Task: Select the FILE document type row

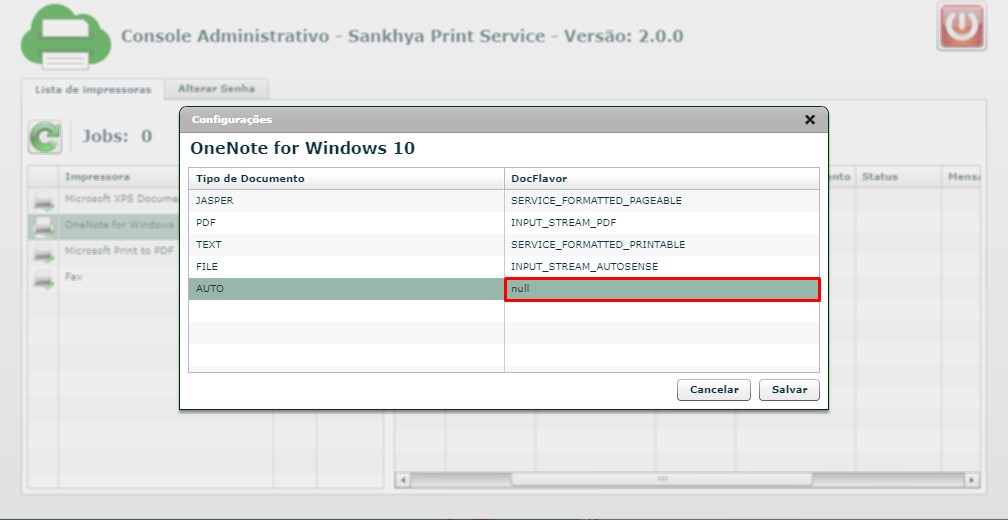Action: tap(503, 266)
